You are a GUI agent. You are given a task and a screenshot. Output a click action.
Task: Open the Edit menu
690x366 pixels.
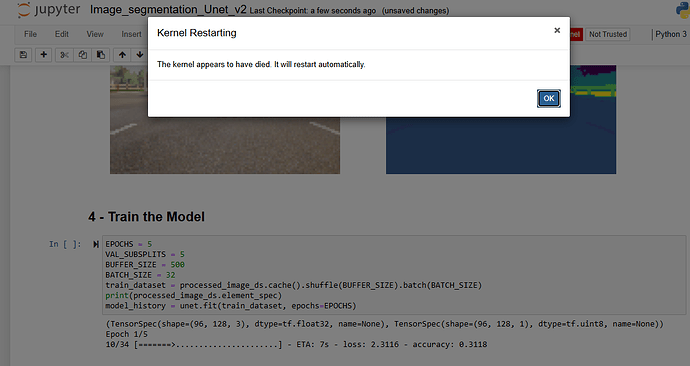click(62, 34)
